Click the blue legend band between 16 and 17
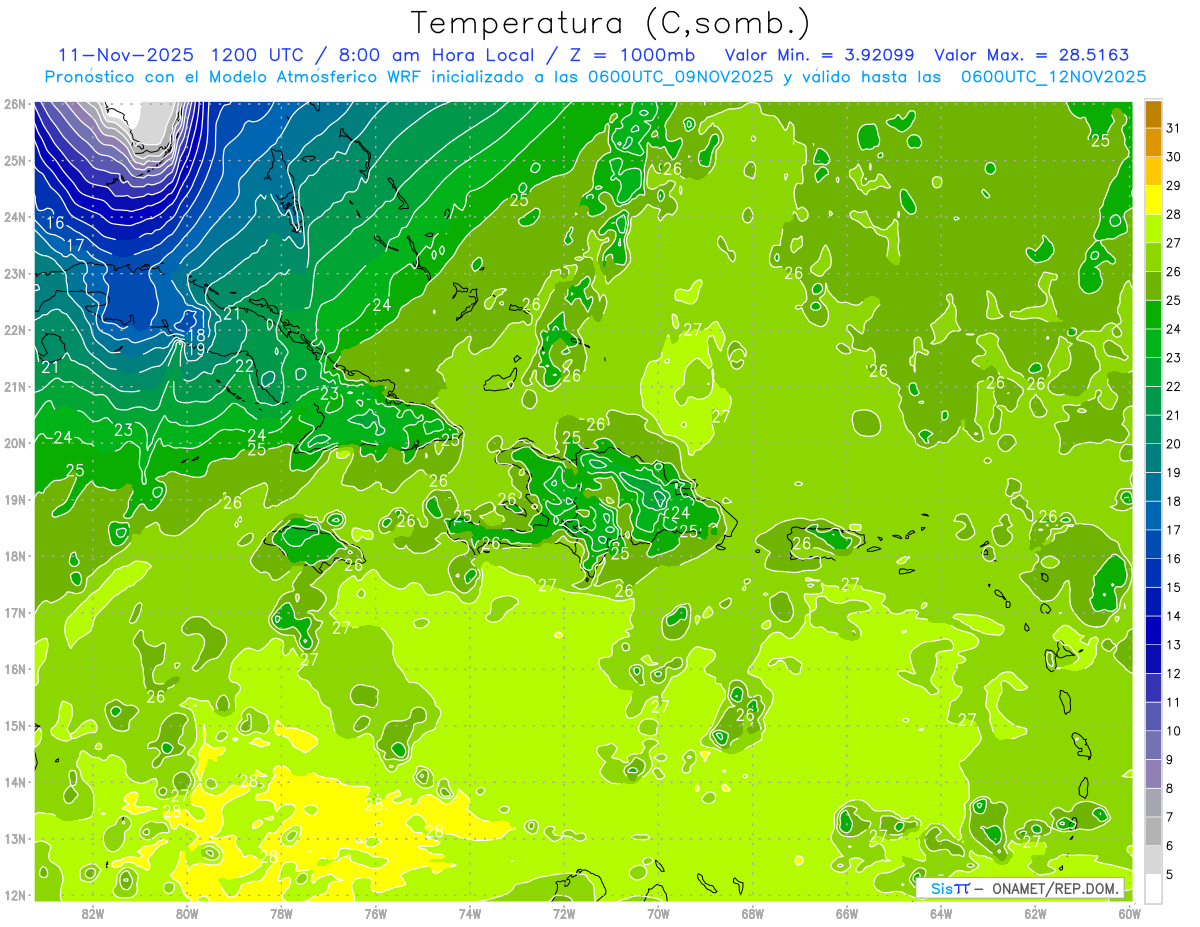Viewport: 1200px width, 927px height. coord(1153,545)
